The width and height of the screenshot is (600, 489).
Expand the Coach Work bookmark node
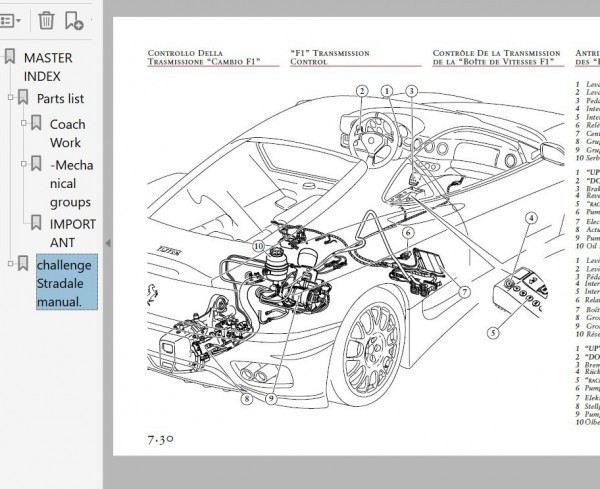[24, 123]
